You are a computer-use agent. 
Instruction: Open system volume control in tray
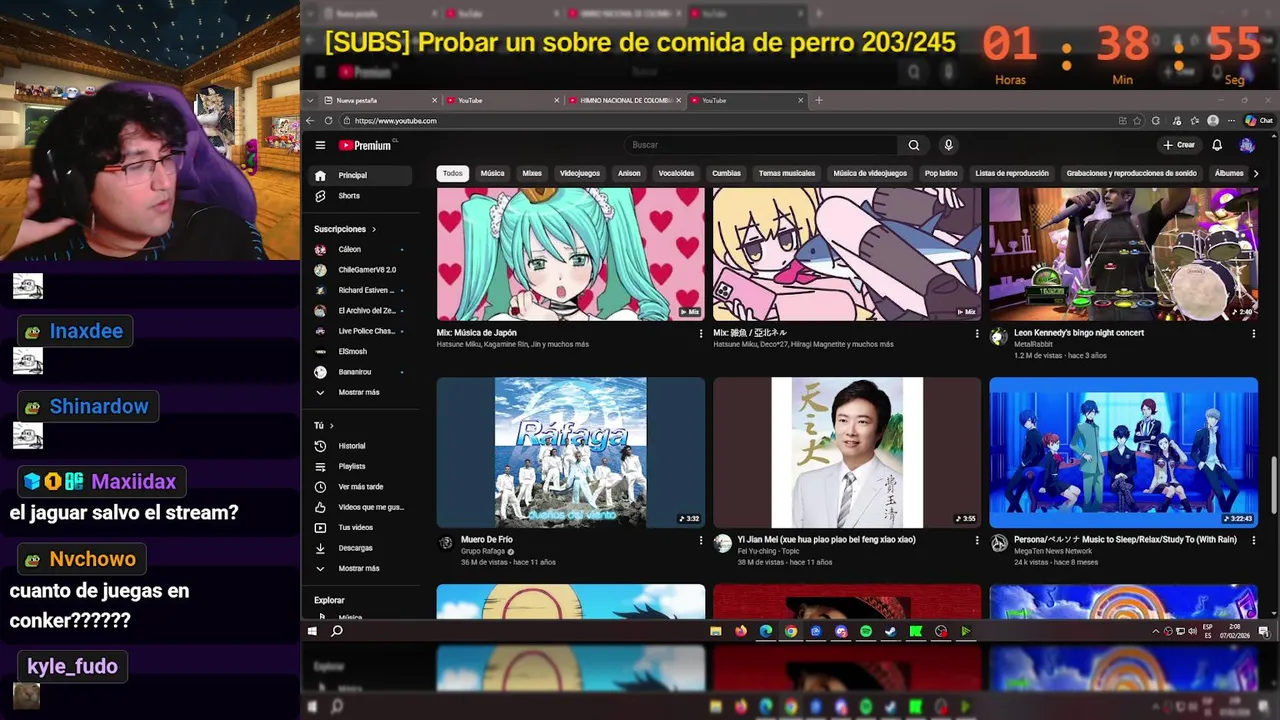1191,631
